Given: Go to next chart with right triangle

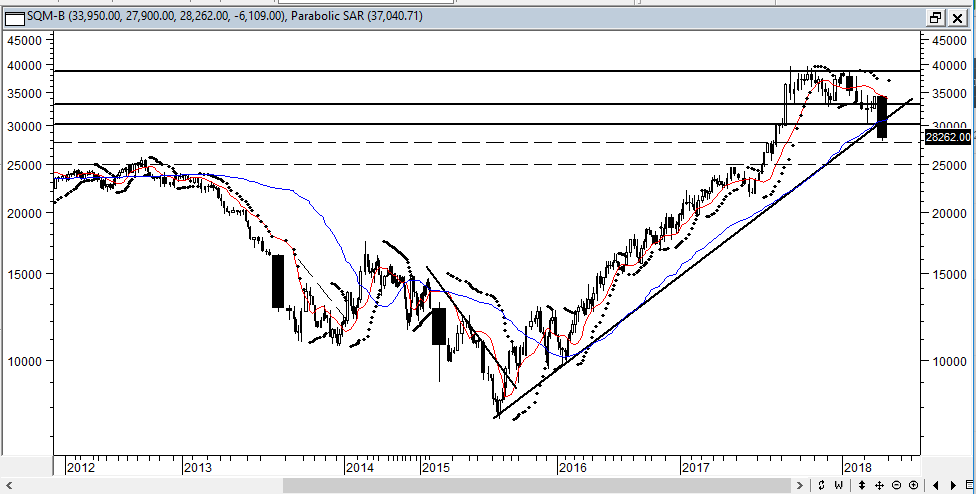Looking at the screenshot, I should [x=953, y=485].
